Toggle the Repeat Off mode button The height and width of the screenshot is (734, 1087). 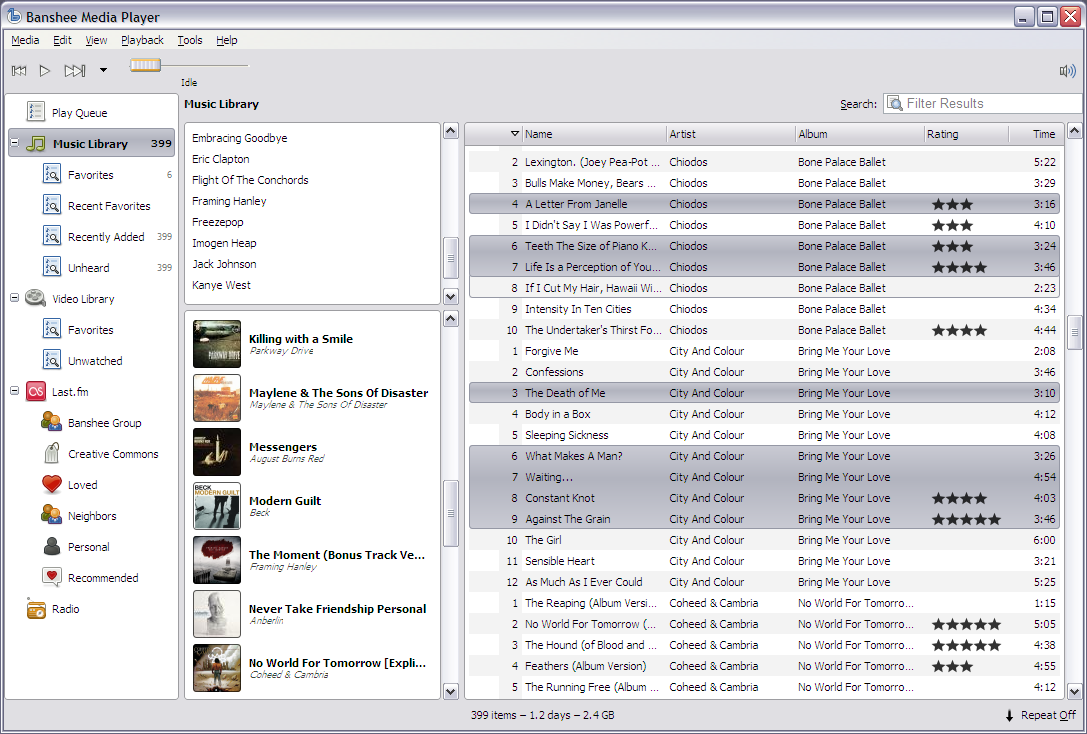pyautogui.click(x=1041, y=715)
